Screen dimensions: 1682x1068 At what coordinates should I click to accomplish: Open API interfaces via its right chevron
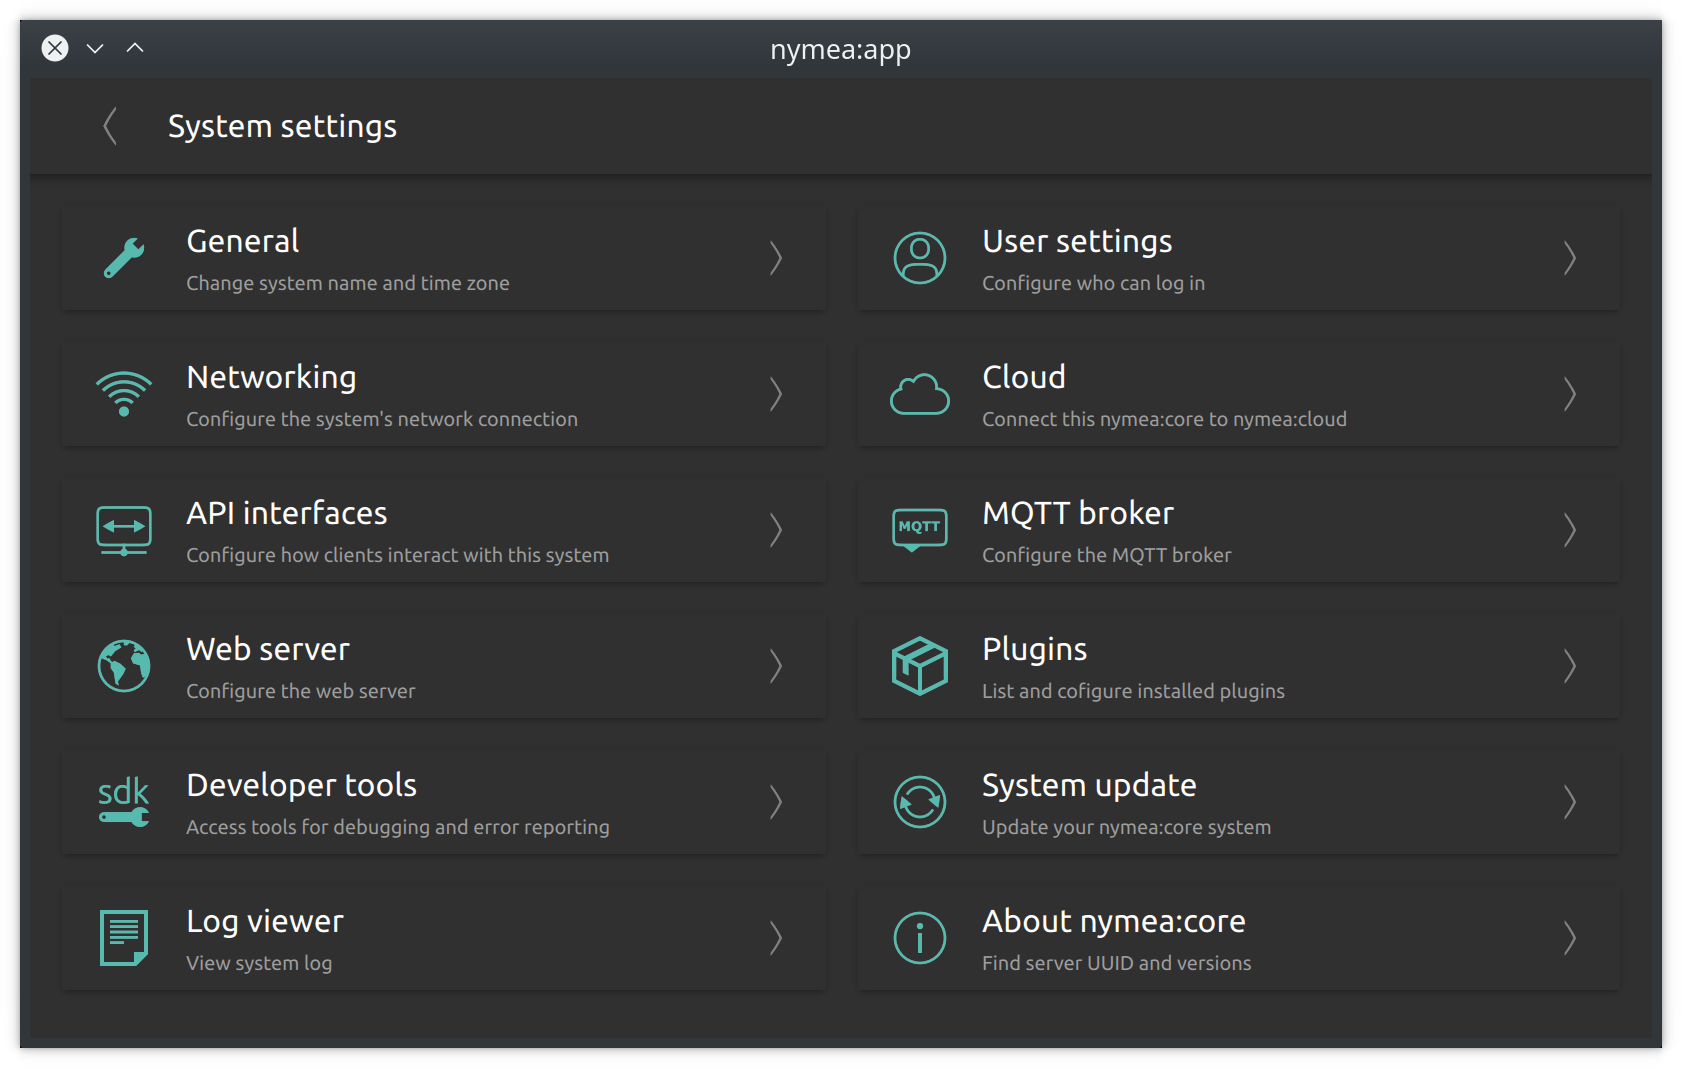pos(775,530)
